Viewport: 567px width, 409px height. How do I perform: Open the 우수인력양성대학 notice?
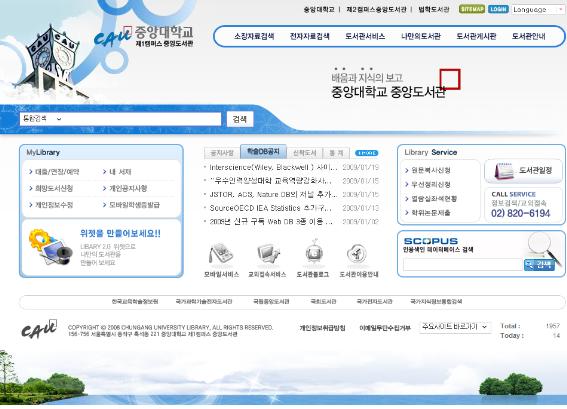click(x=271, y=181)
